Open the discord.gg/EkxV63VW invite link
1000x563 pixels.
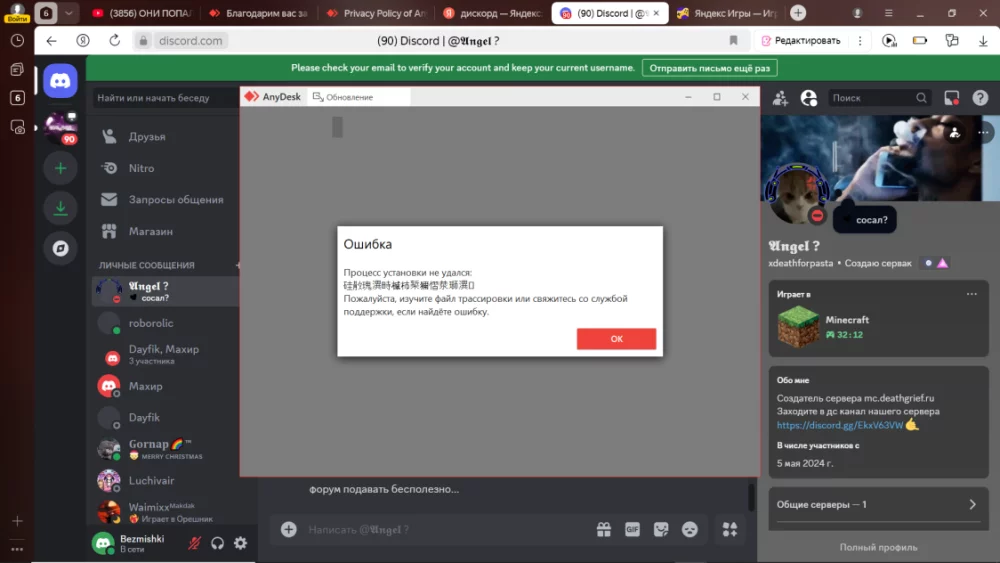(x=840, y=425)
